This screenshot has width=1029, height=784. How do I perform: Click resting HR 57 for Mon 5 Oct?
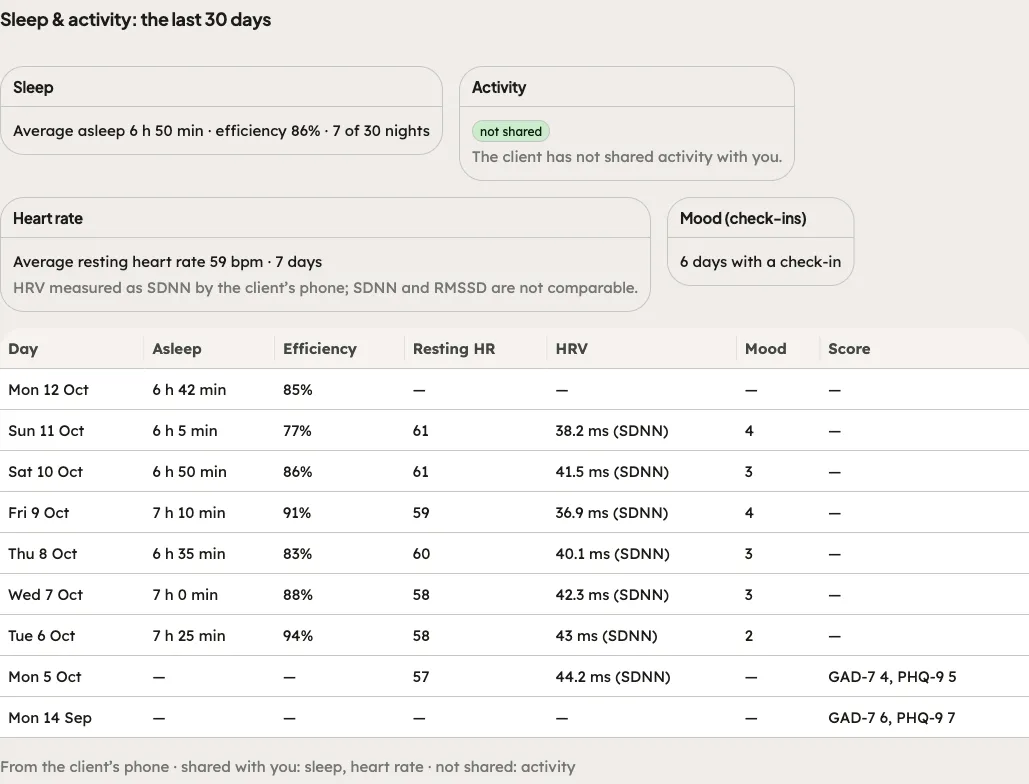[421, 677]
